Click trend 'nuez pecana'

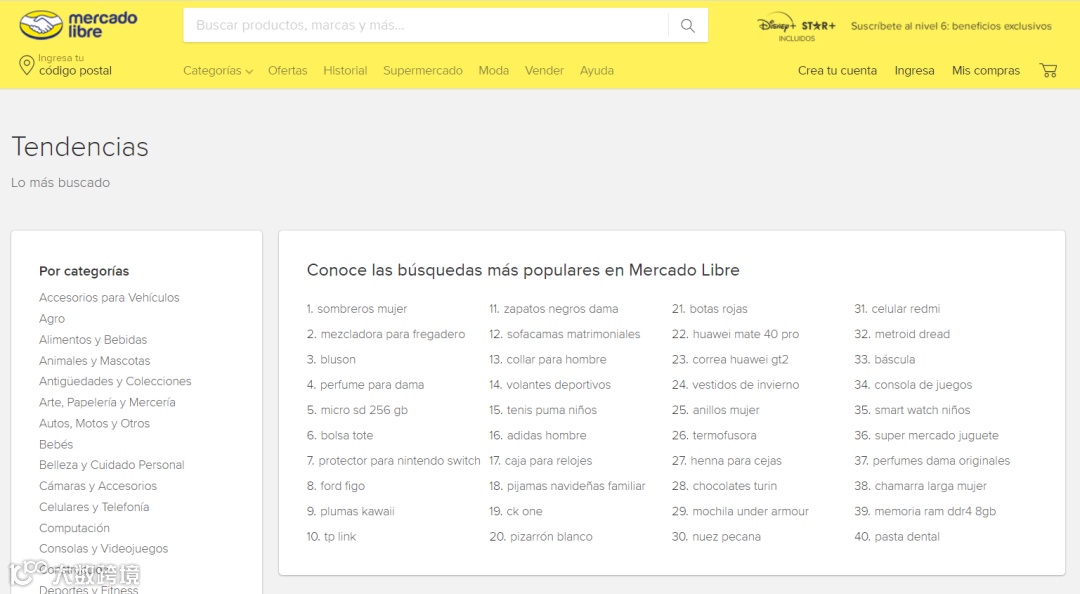(x=726, y=537)
